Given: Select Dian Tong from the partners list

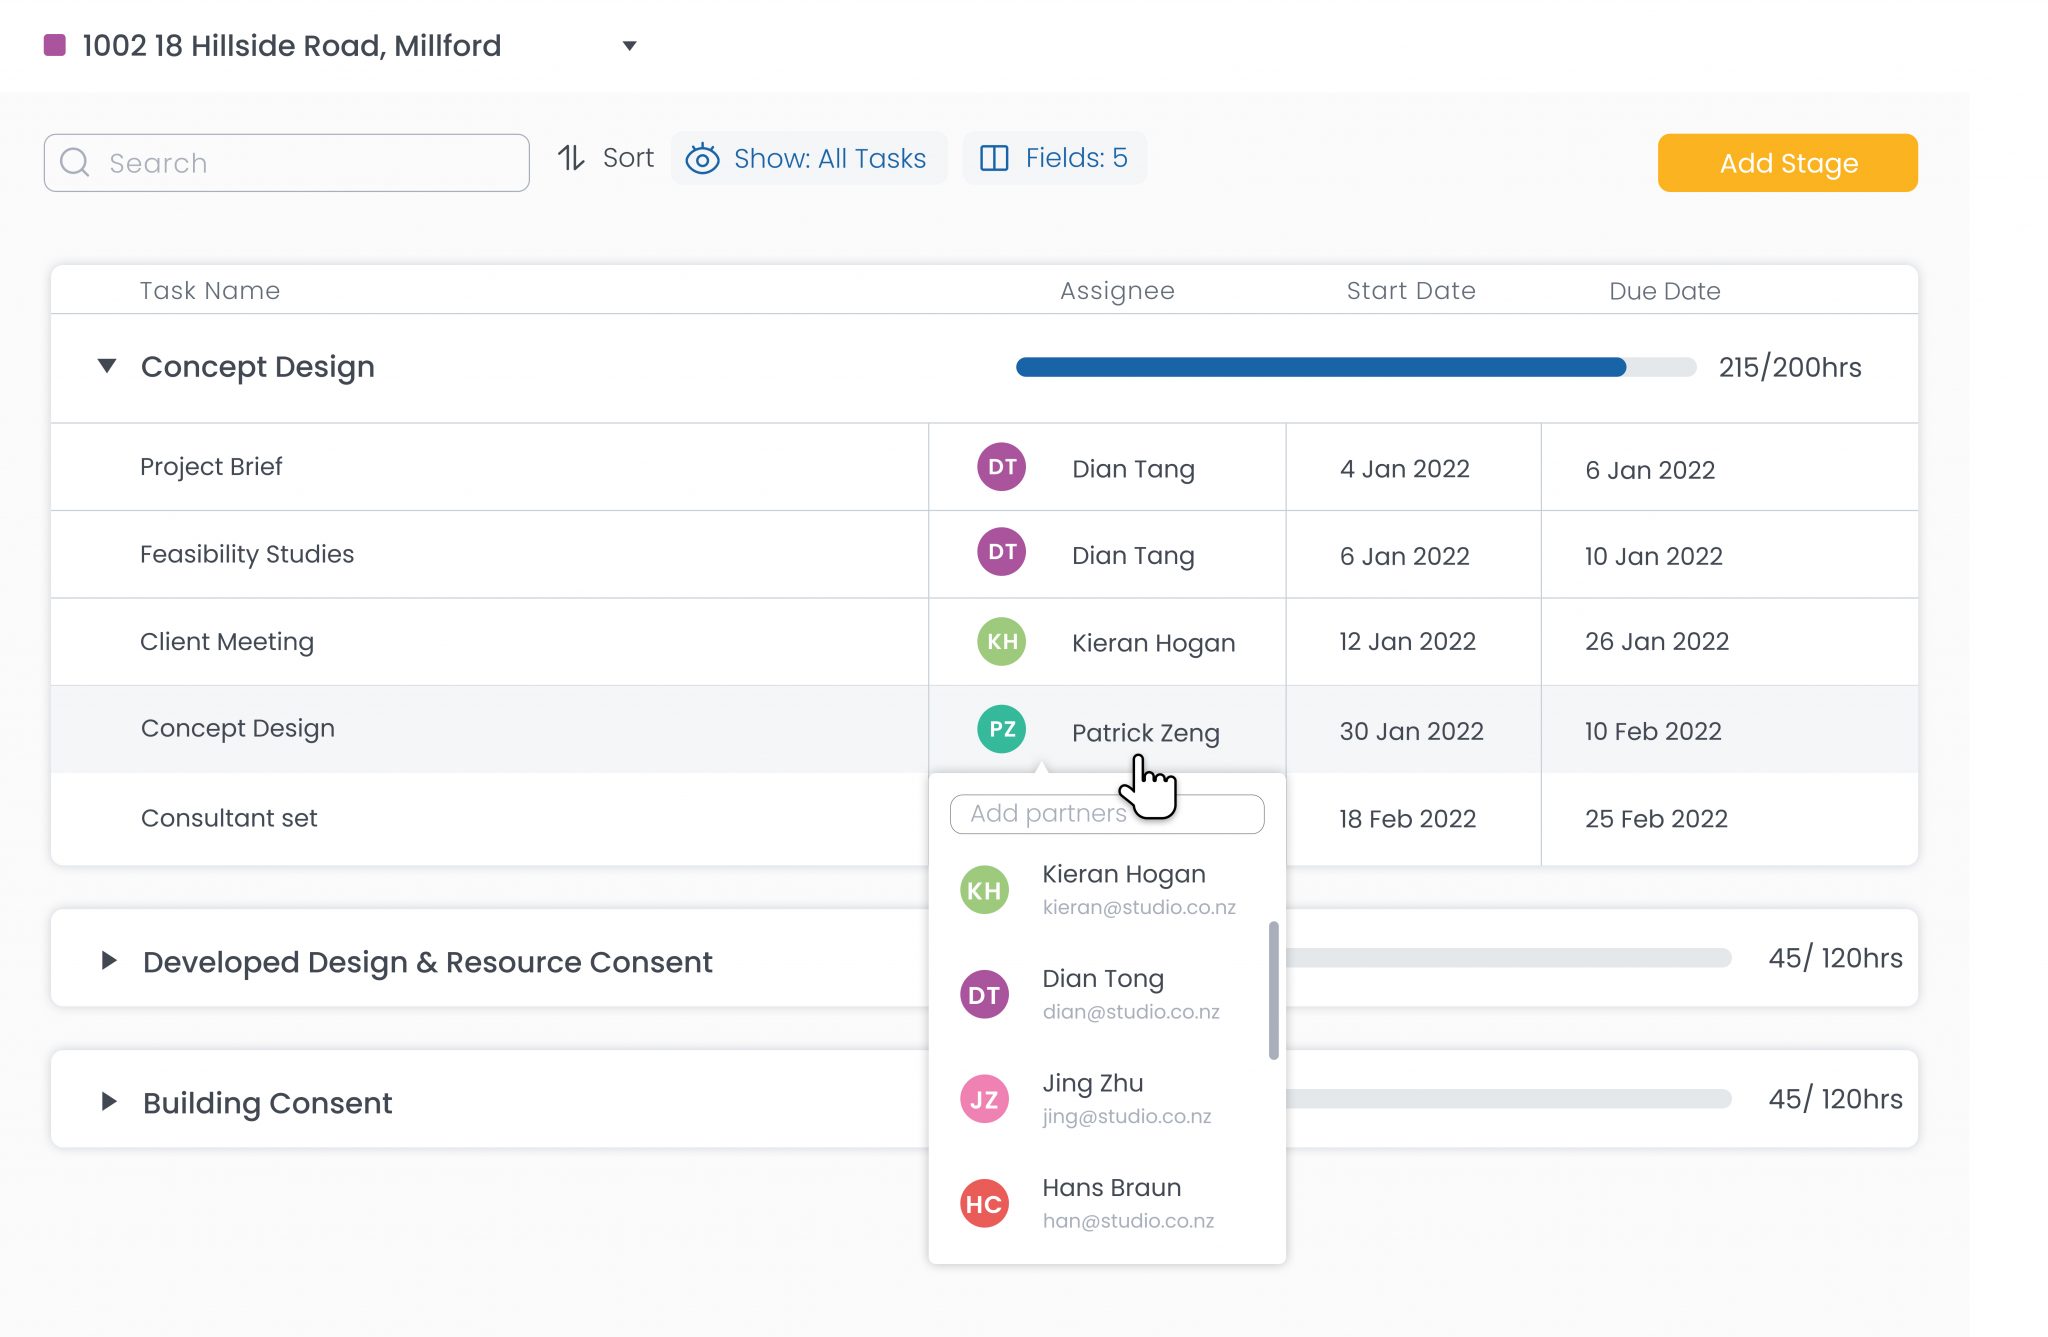Looking at the screenshot, I should 1103,993.
